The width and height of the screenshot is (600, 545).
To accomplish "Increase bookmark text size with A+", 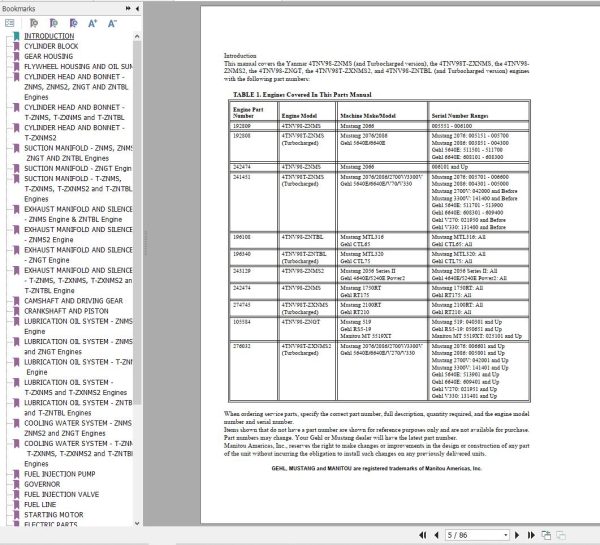I will (x=93, y=23).
